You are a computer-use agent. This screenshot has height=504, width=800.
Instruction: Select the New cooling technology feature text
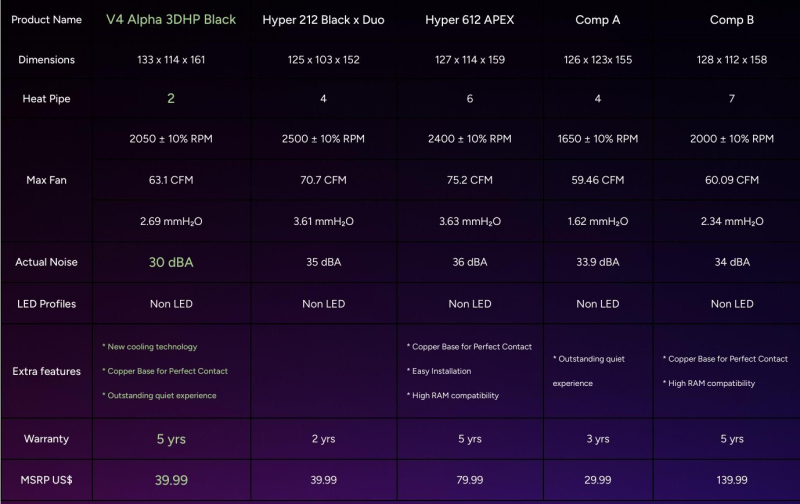click(150, 347)
